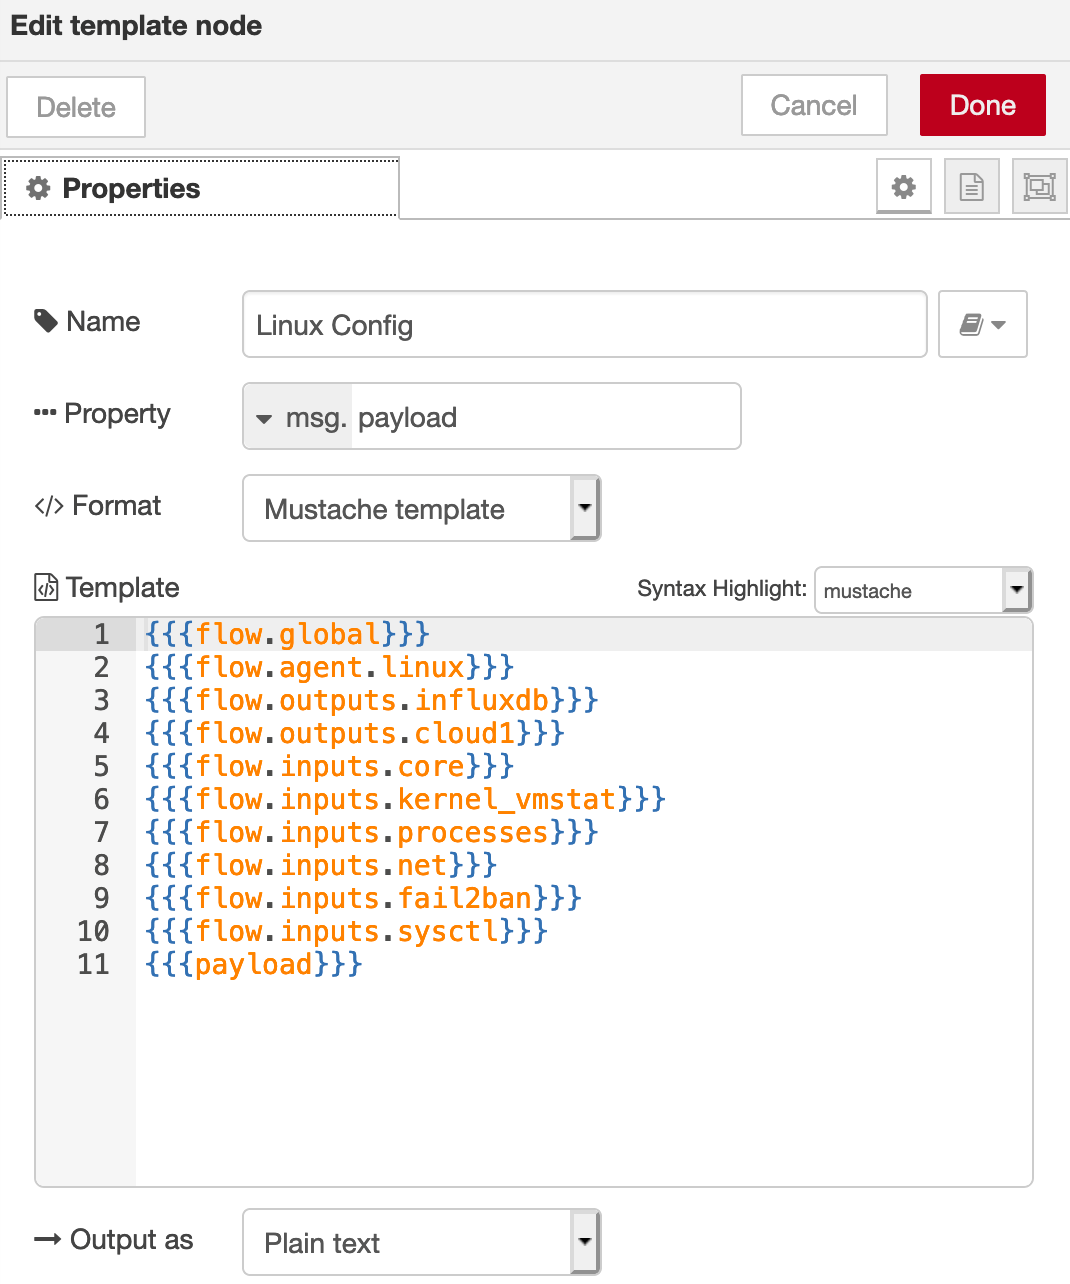The height and width of the screenshot is (1284, 1070).
Task: Open the Syntax Highlight mustache dropdown
Action: (922, 590)
